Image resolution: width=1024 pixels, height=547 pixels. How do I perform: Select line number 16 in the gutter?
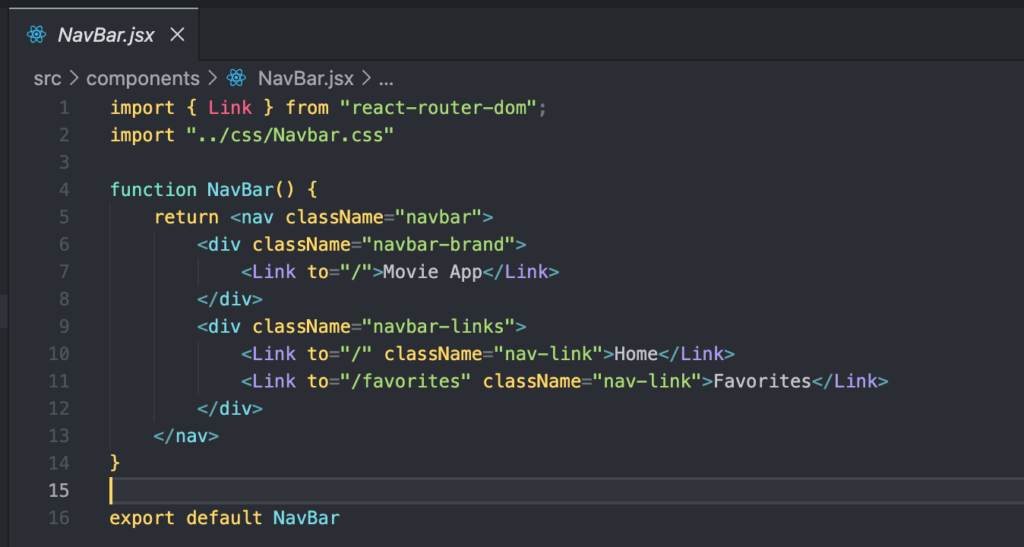coord(59,518)
